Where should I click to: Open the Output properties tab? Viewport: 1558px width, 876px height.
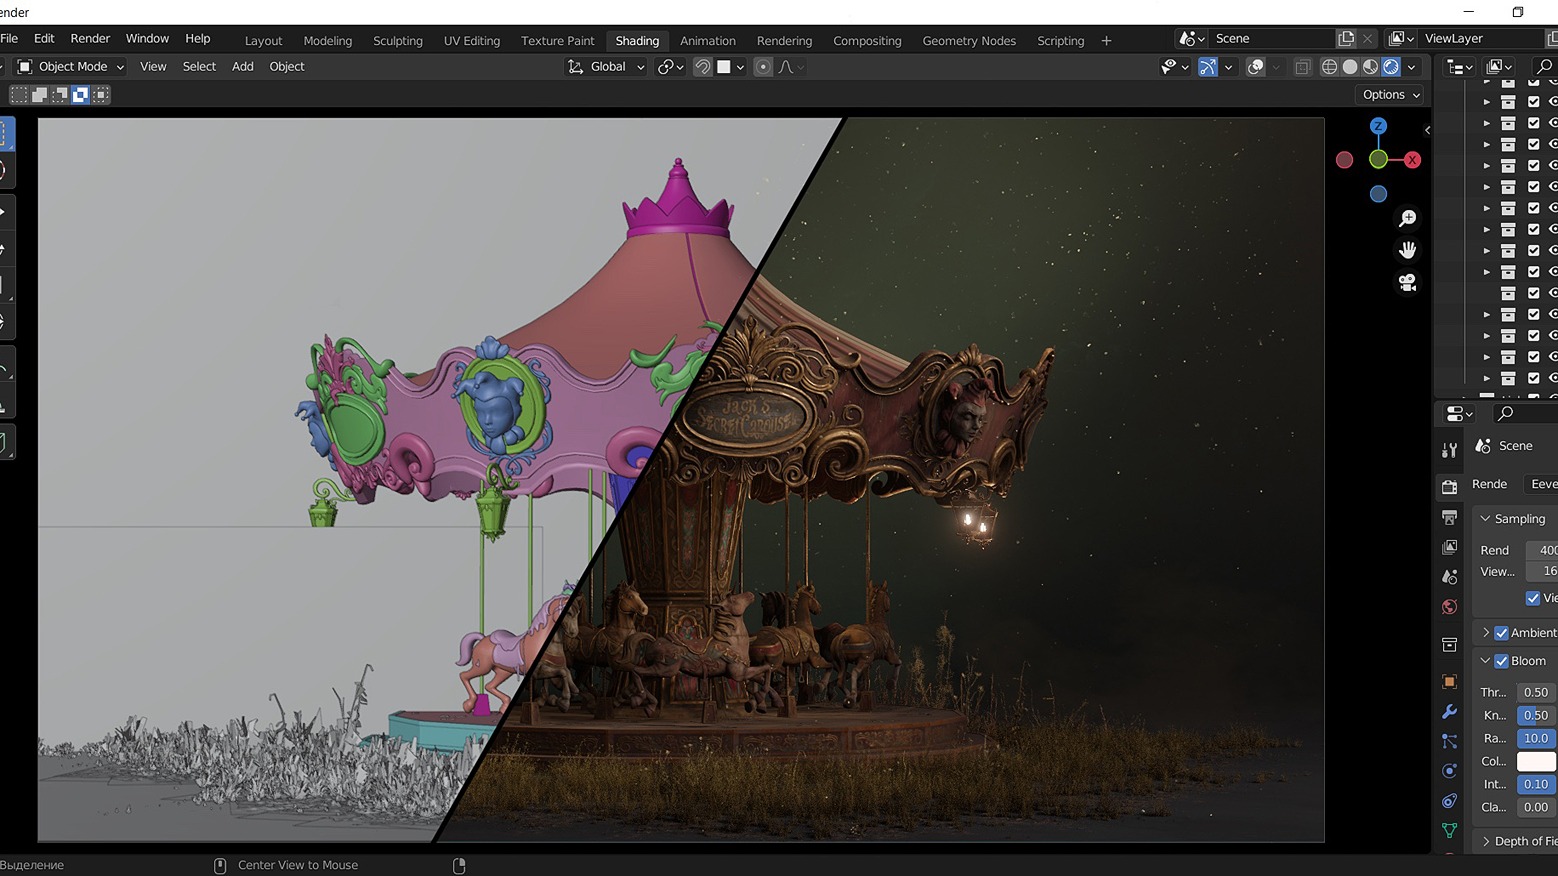(x=1449, y=516)
